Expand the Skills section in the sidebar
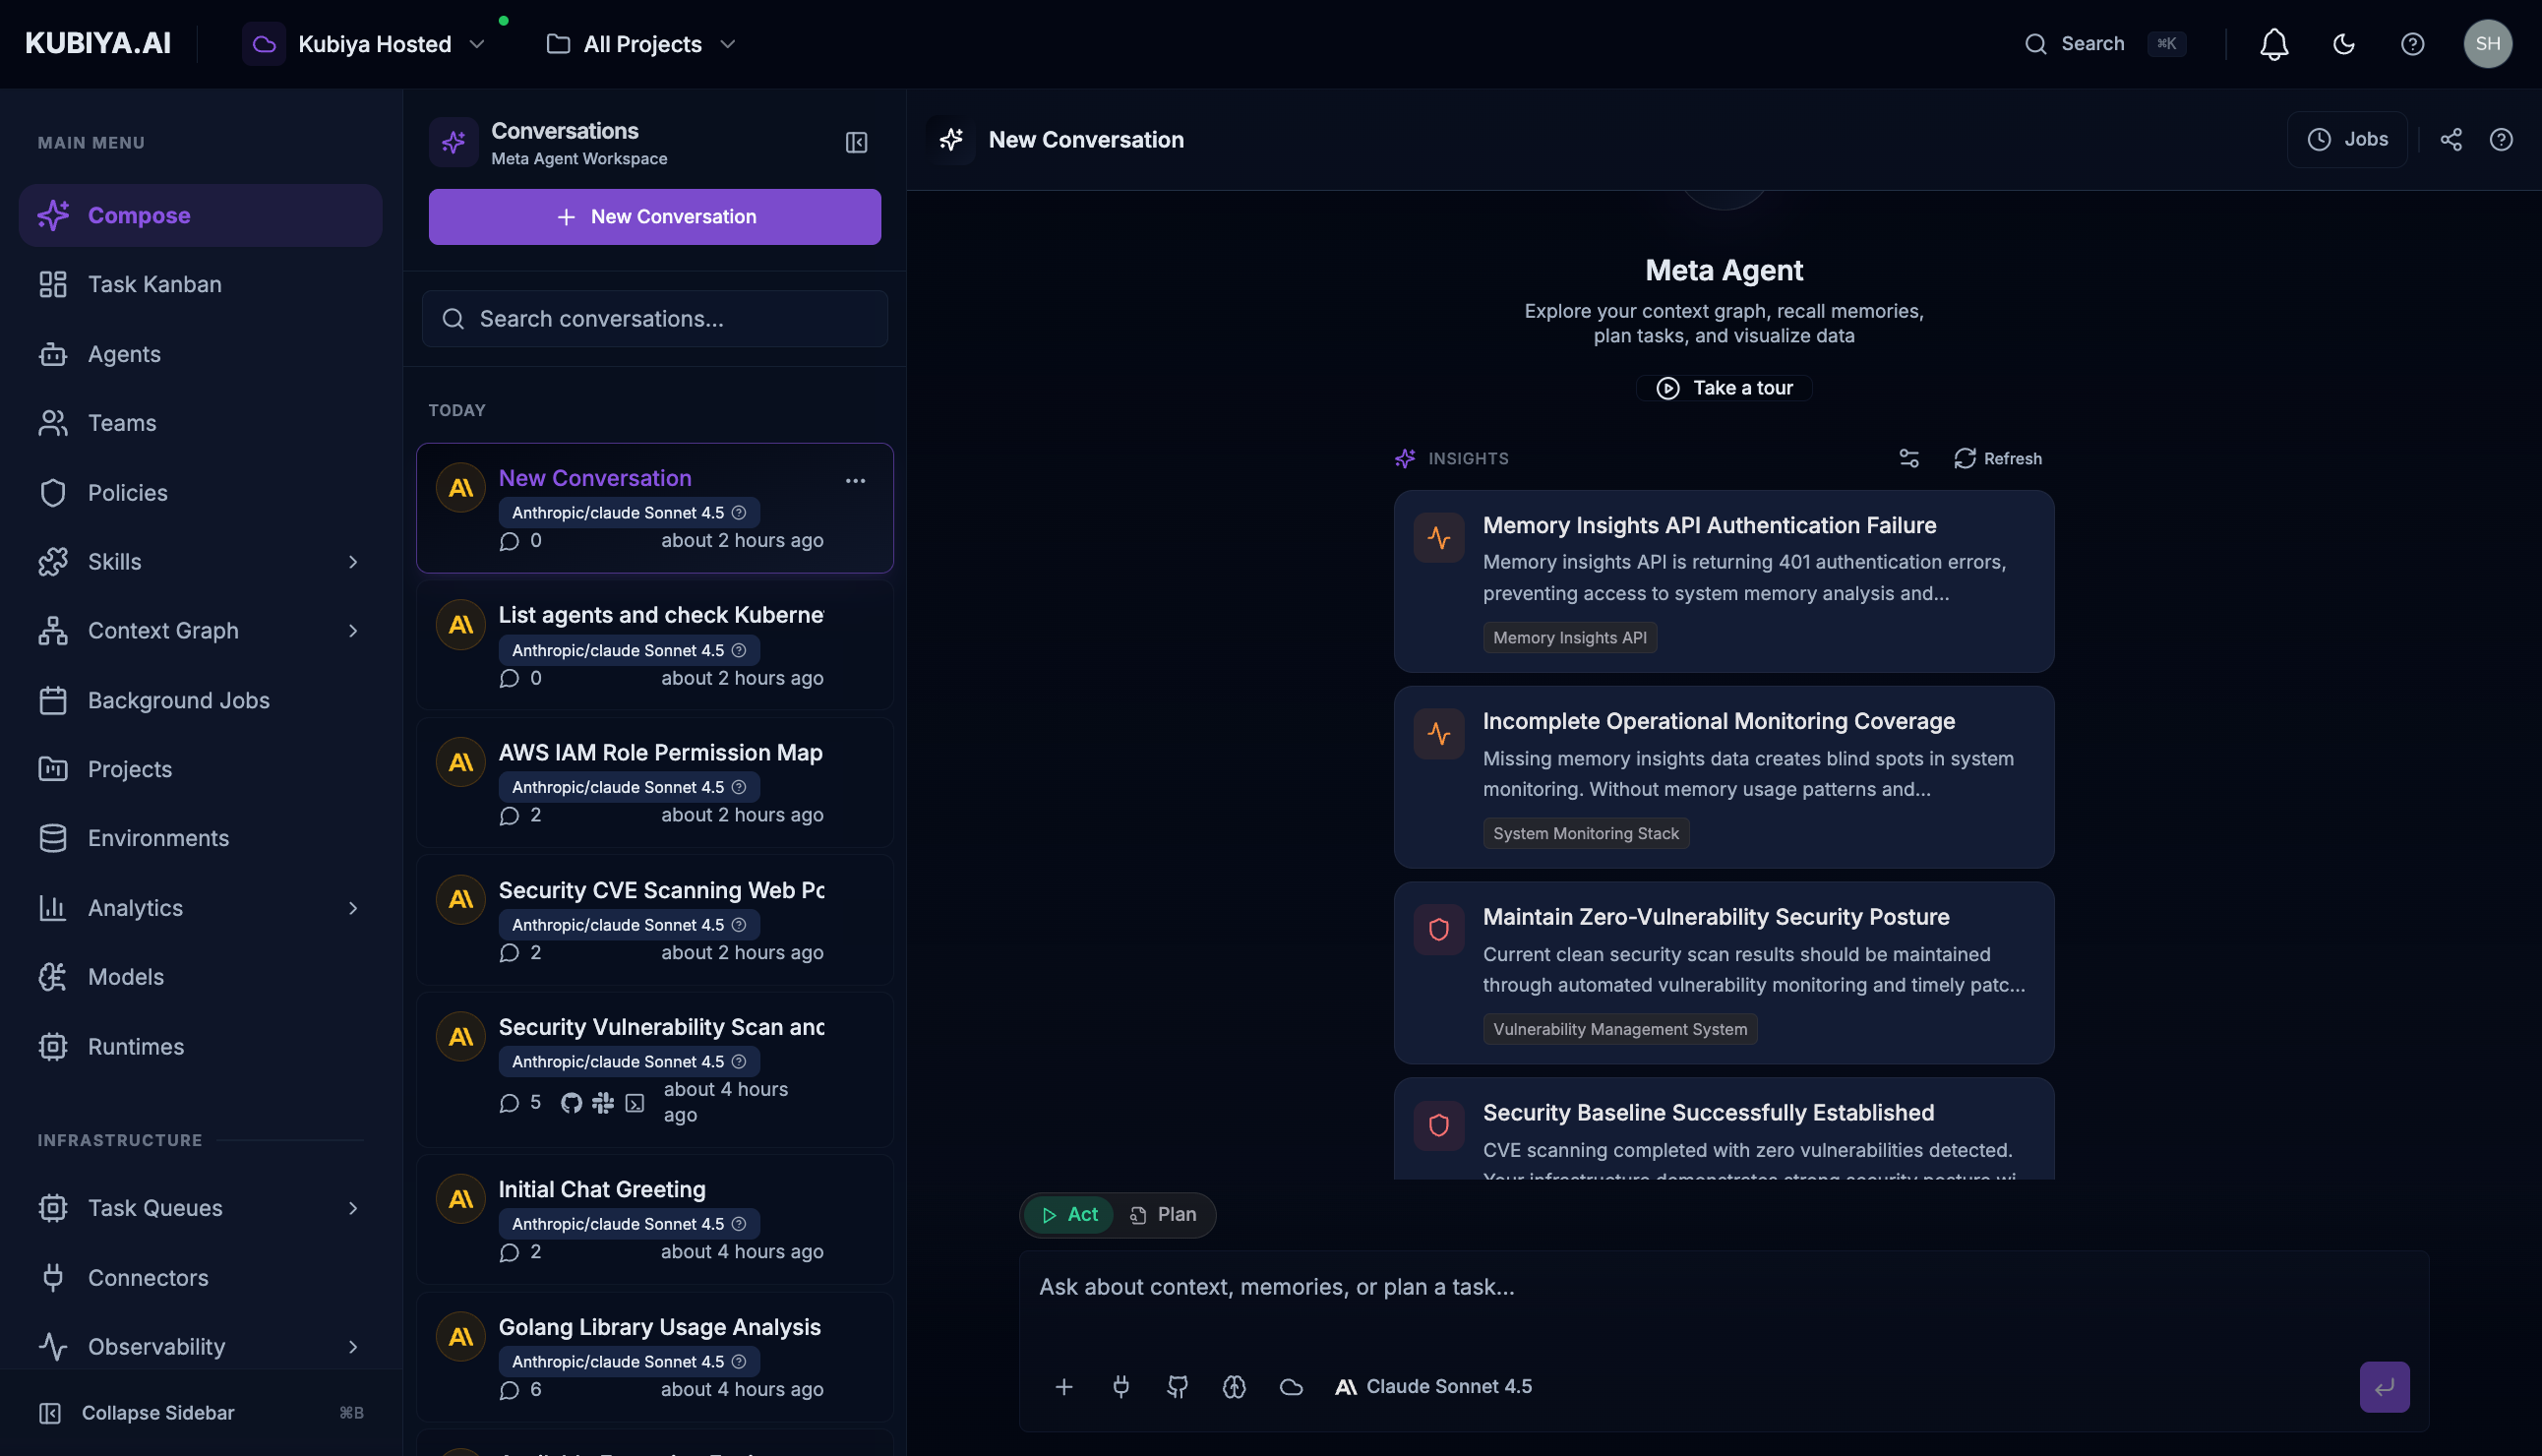Image resolution: width=2542 pixels, height=1456 pixels. tap(353, 561)
